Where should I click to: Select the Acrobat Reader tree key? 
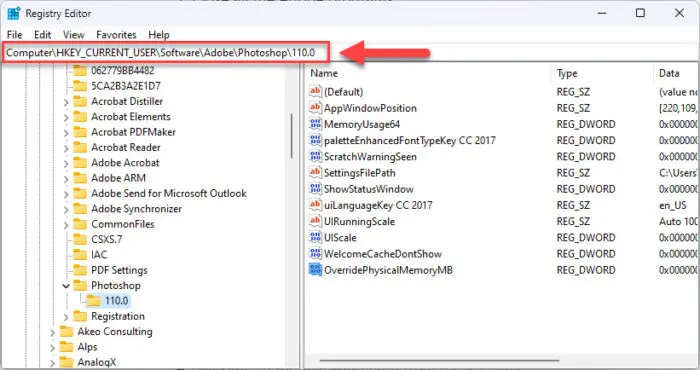point(125,147)
